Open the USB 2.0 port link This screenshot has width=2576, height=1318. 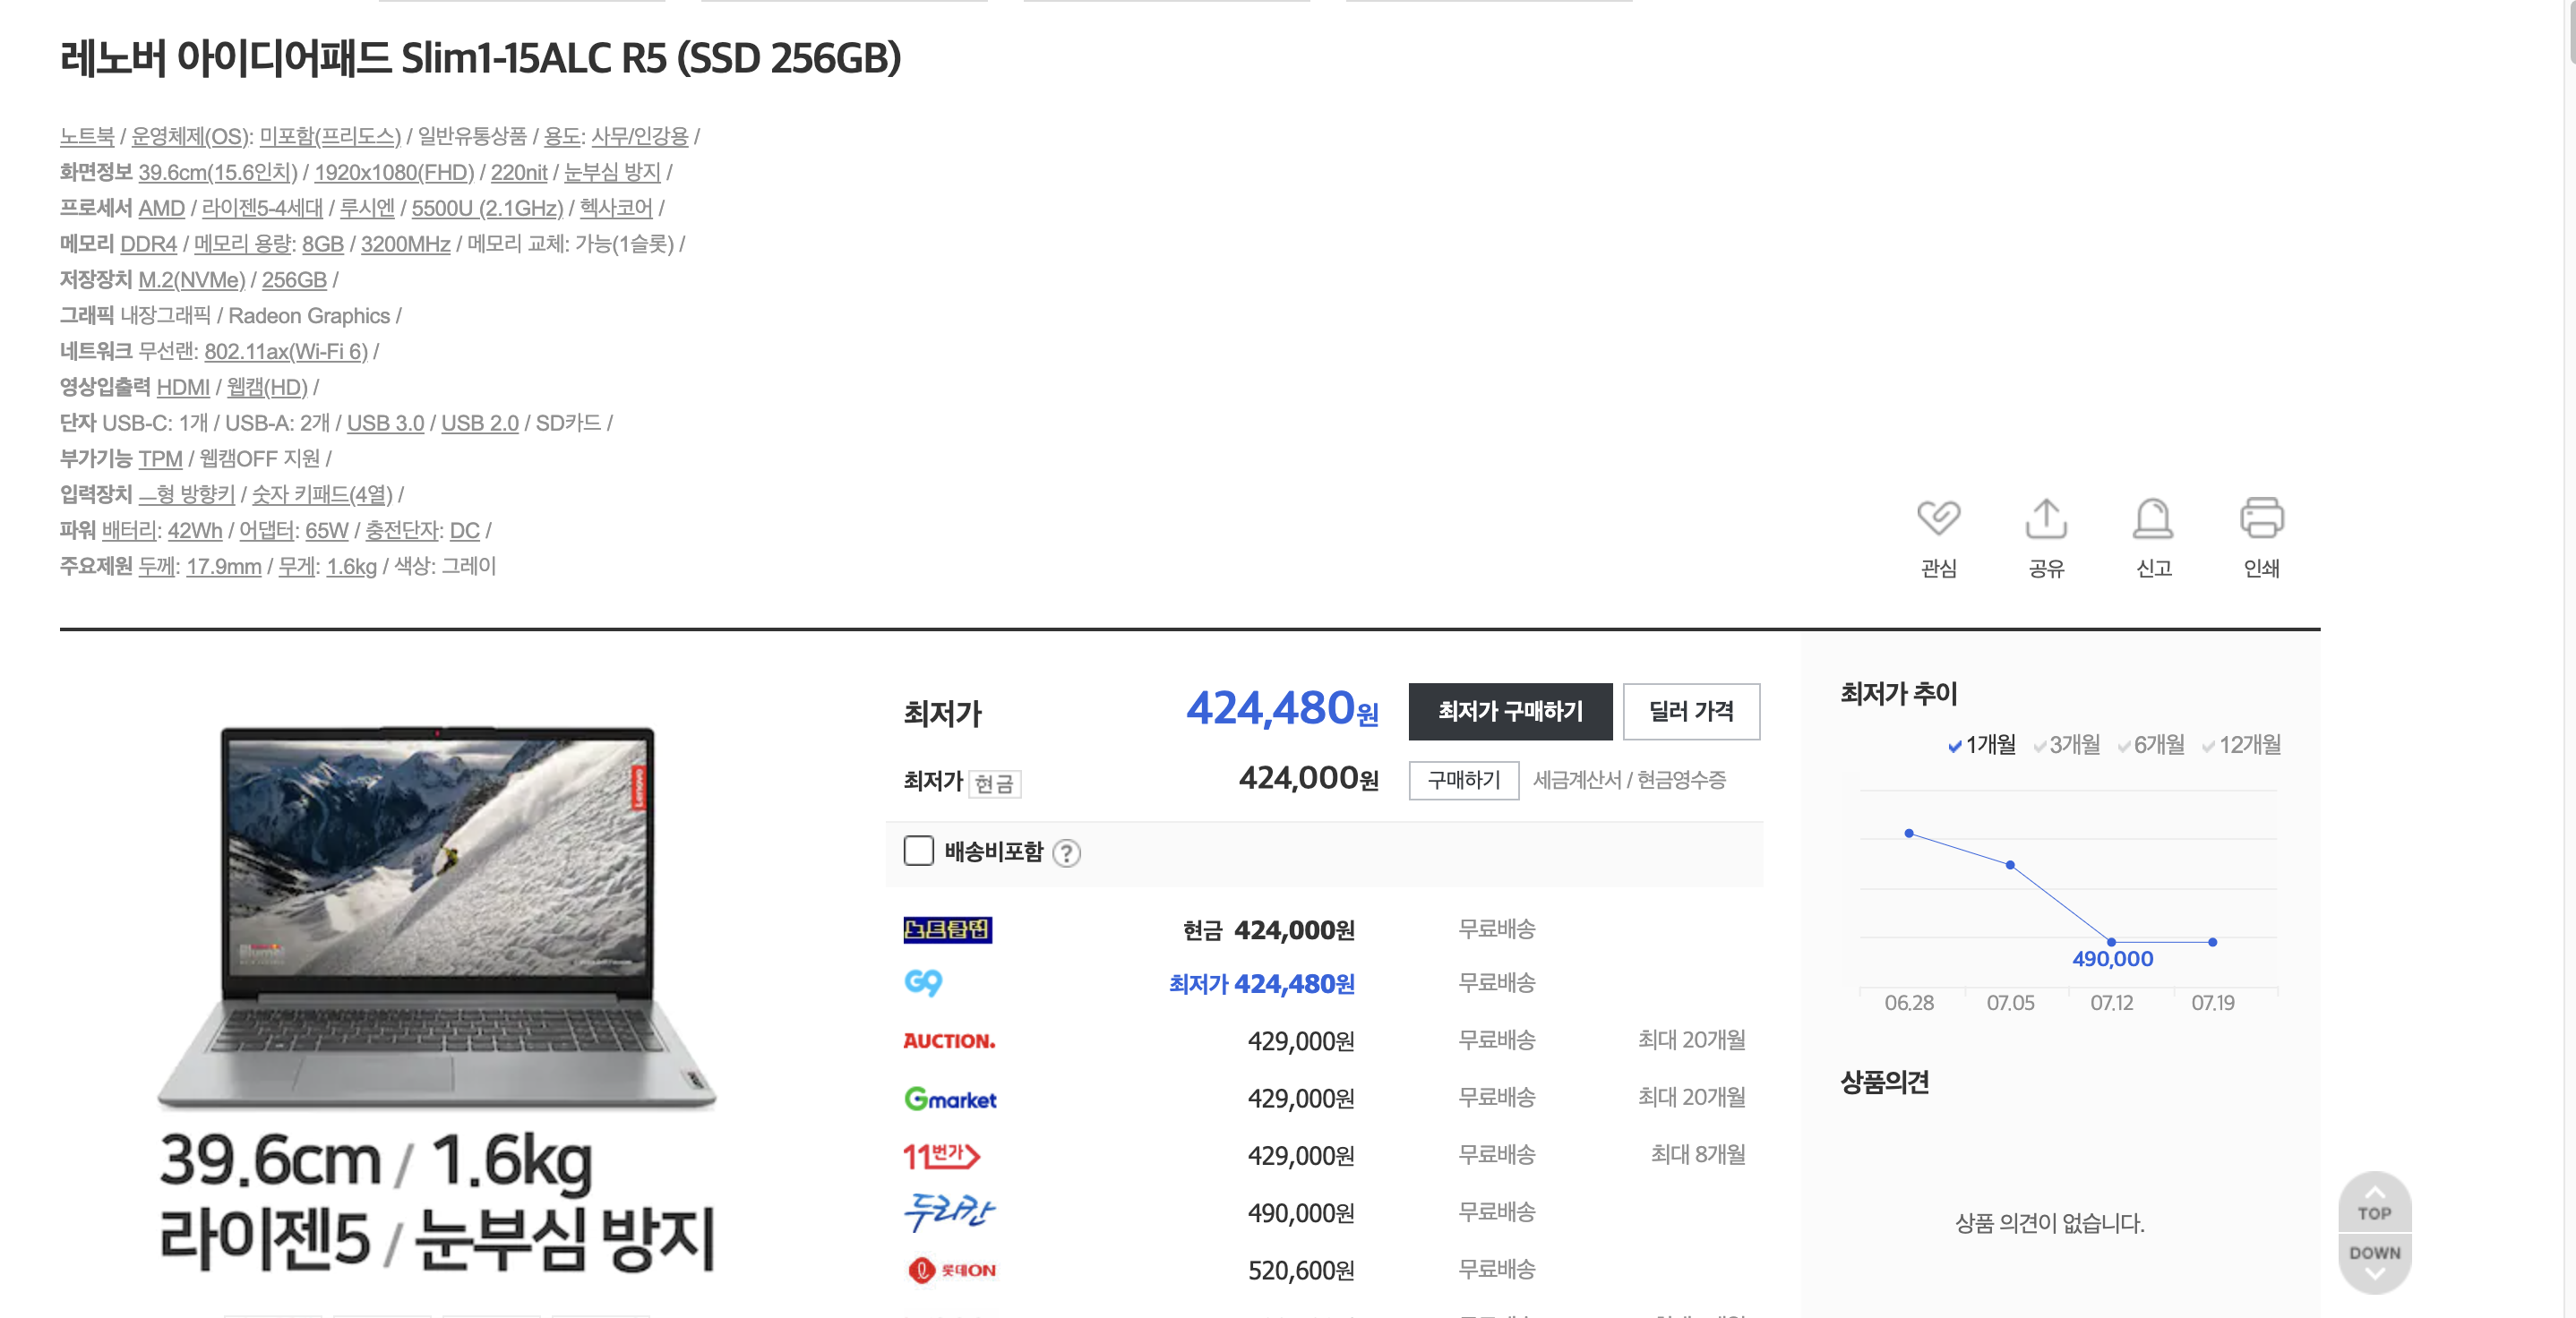[x=480, y=423]
